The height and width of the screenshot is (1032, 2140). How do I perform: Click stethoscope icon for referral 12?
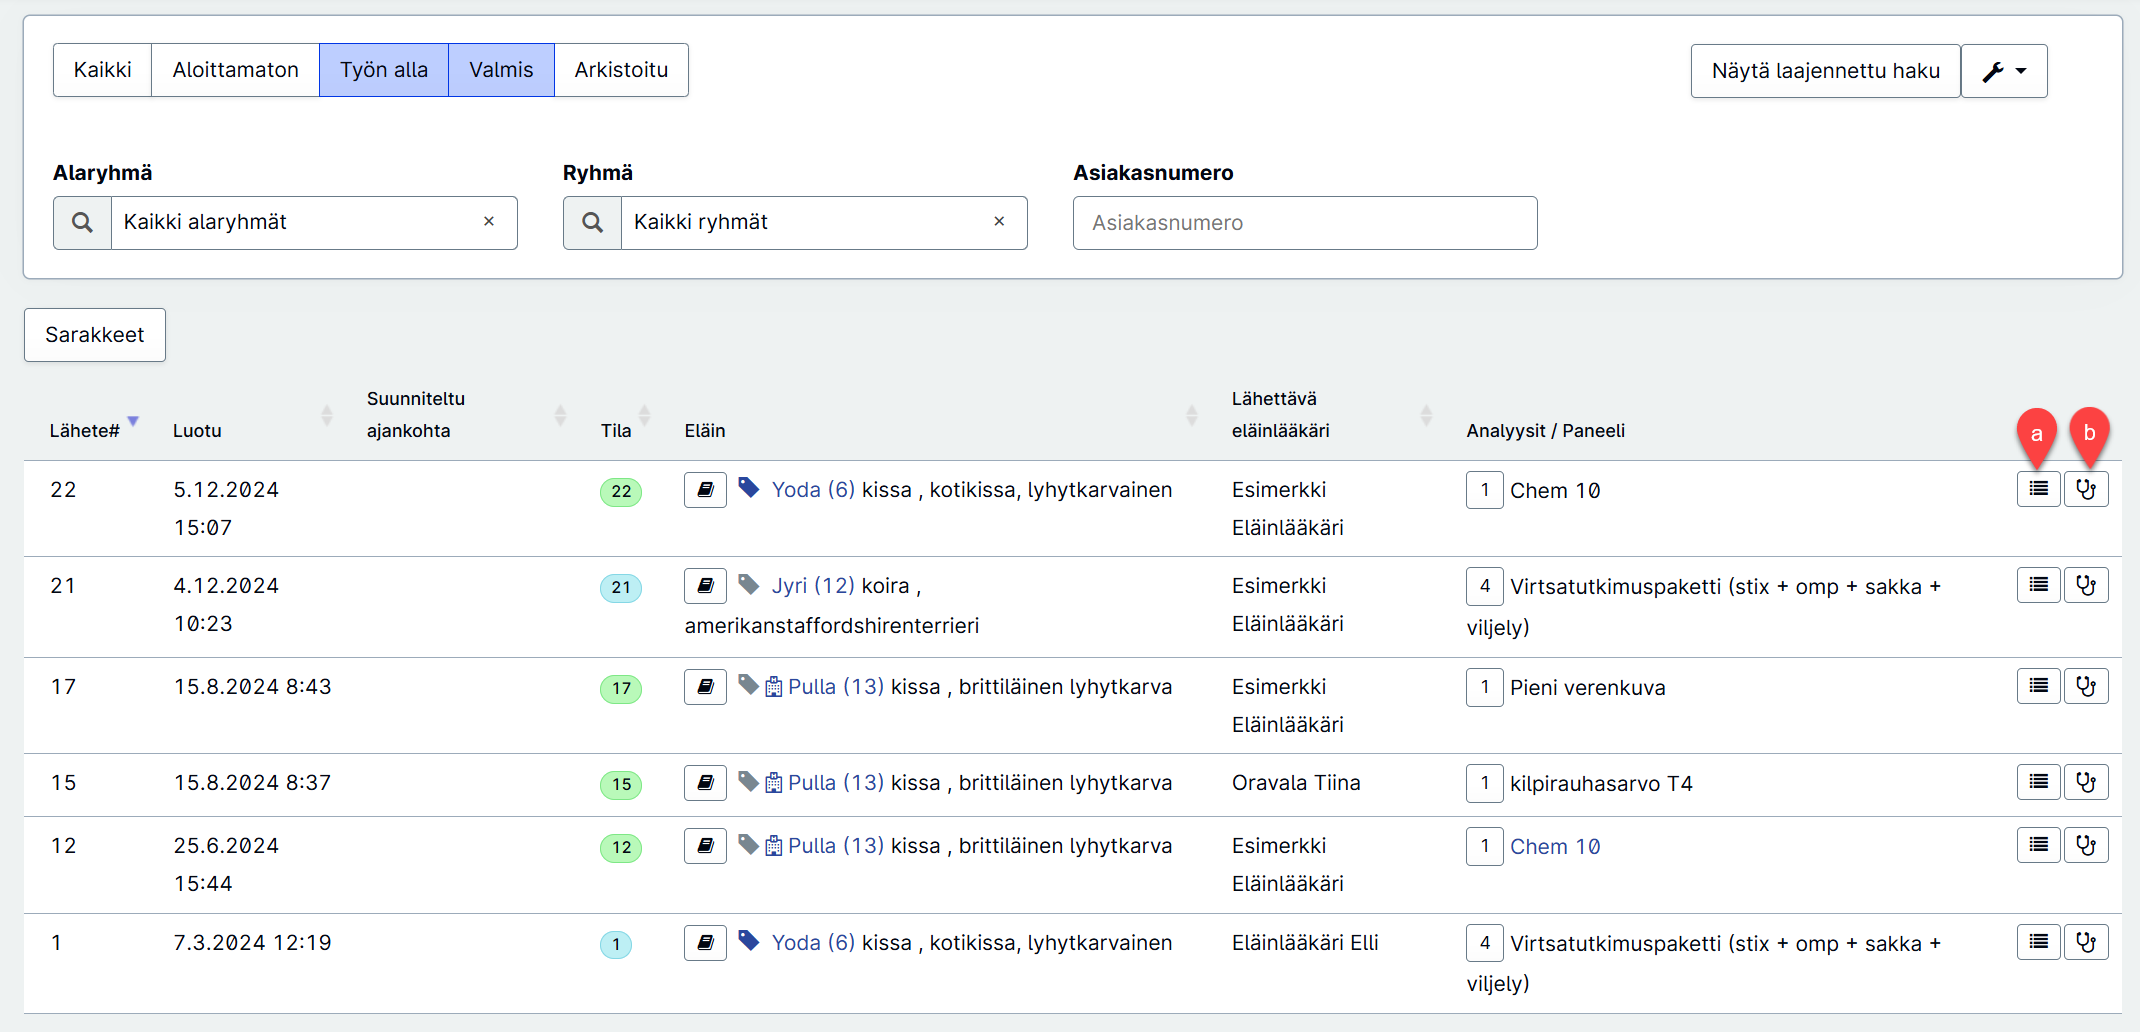pyautogui.click(x=2086, y=845)
